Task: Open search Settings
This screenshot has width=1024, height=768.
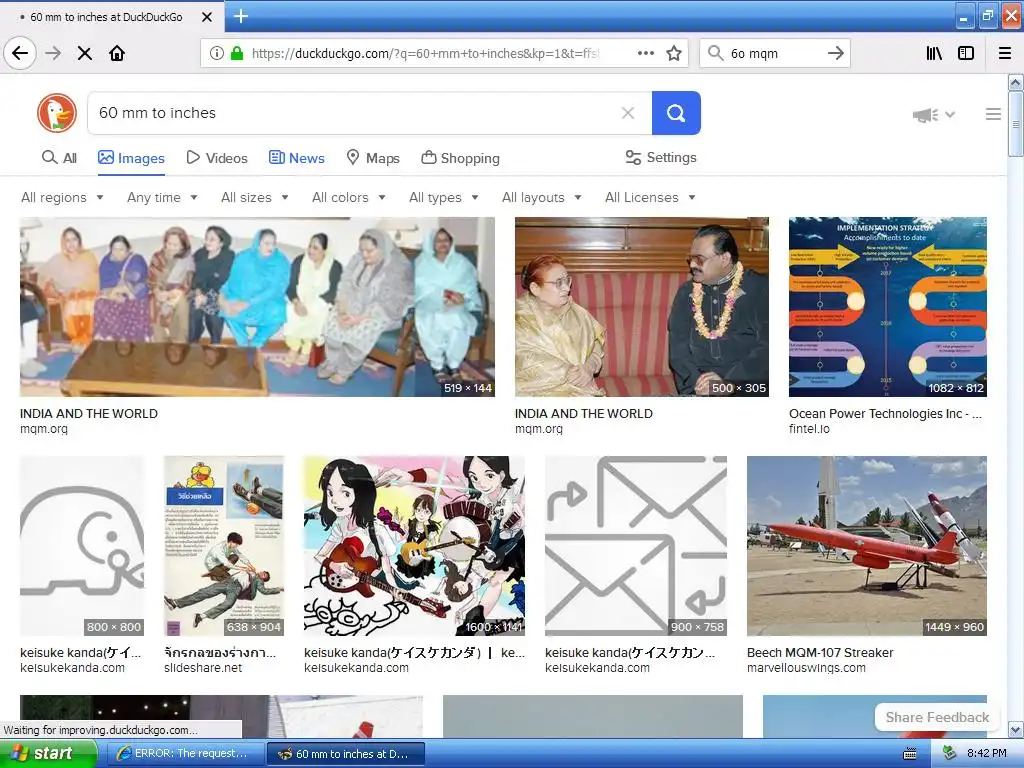Action: coord(661,157)
